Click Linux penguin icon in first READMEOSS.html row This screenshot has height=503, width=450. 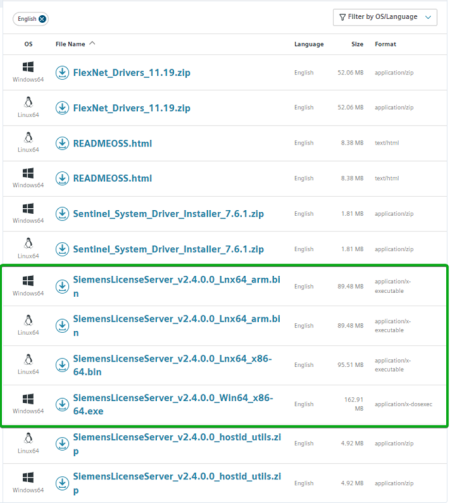(28, 137)
